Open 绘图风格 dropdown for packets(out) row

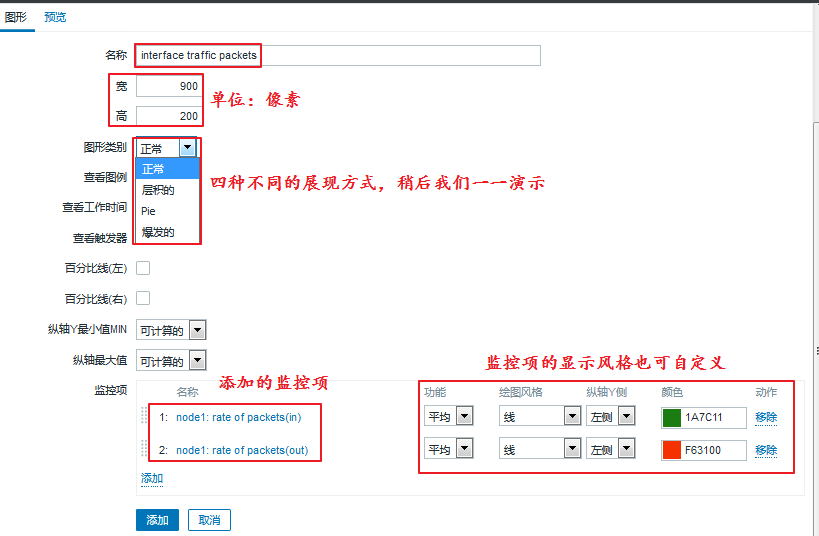point(540,449)
